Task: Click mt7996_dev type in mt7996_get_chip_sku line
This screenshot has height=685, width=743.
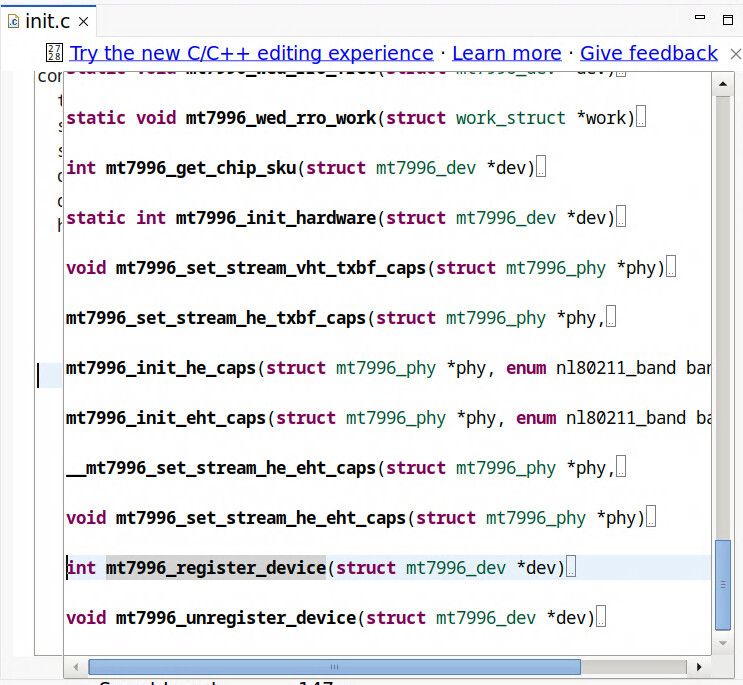Action: (426, 168)
